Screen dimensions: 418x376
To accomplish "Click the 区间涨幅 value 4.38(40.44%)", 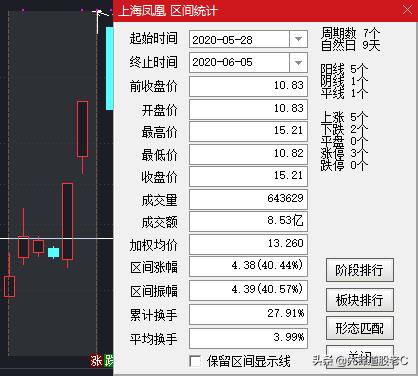I will pos(248,266).
